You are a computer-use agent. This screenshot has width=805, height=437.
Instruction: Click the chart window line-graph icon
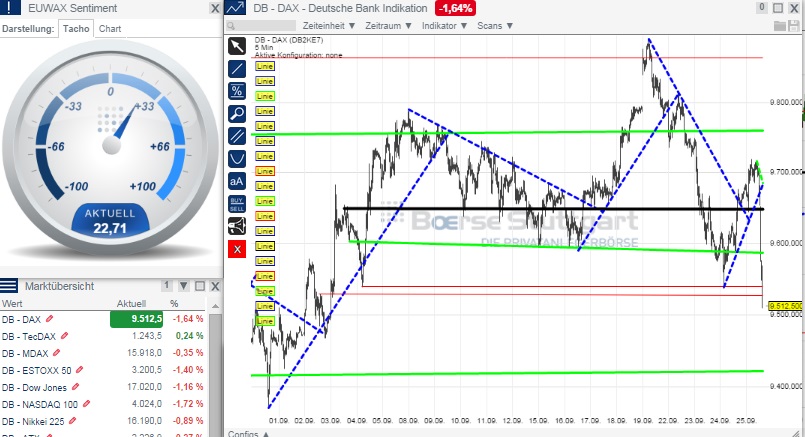click(235, 8)
